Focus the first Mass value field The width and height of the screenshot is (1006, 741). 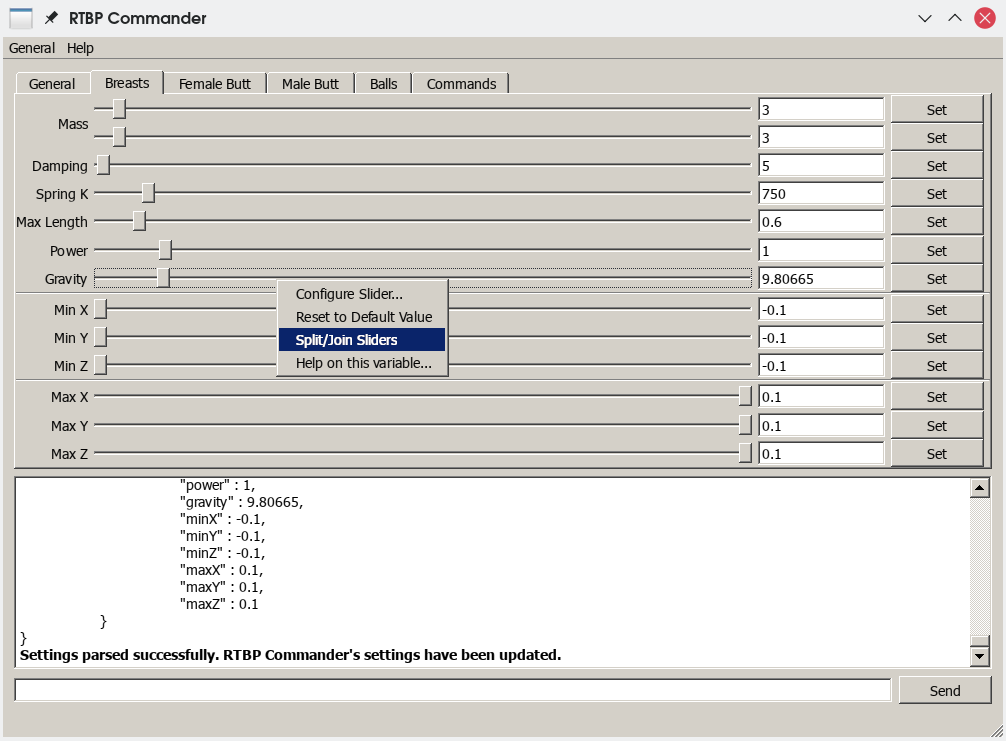tap(821, 110)
